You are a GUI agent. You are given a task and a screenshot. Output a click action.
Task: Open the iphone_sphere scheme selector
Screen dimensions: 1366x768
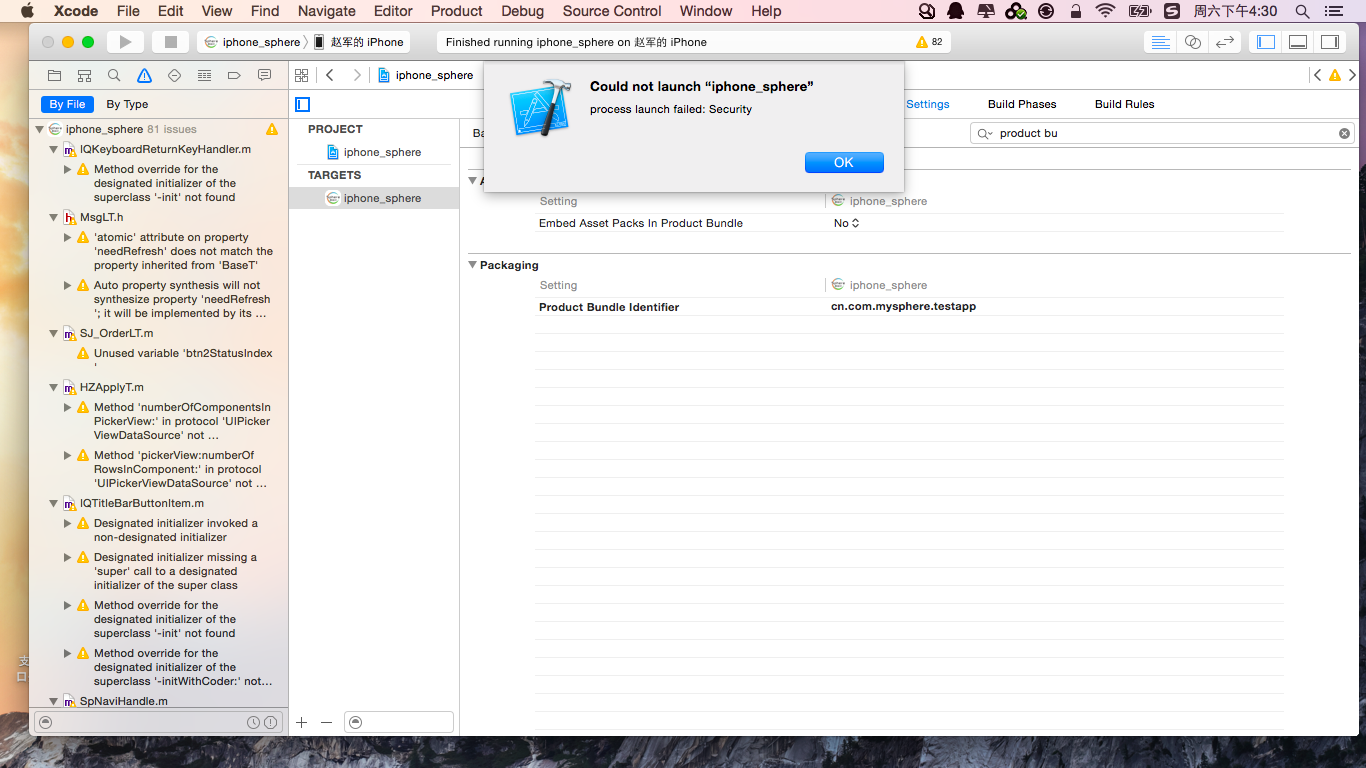click(x=252, y=42)
